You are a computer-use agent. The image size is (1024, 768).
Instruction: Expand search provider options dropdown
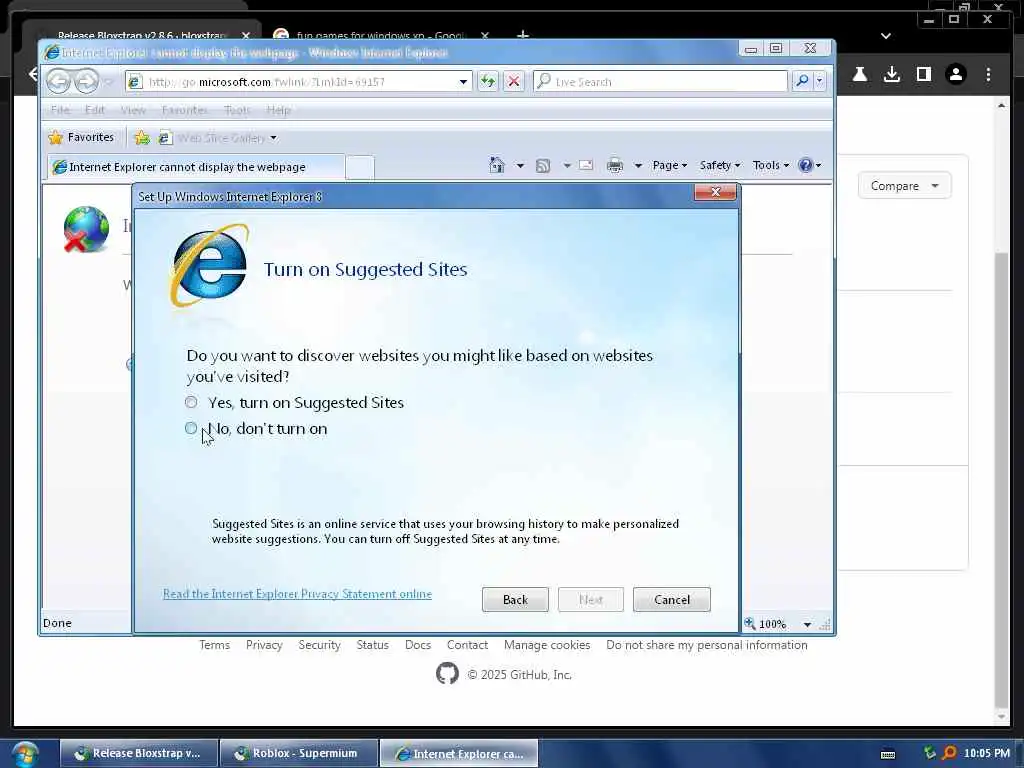tap(820, 82)
